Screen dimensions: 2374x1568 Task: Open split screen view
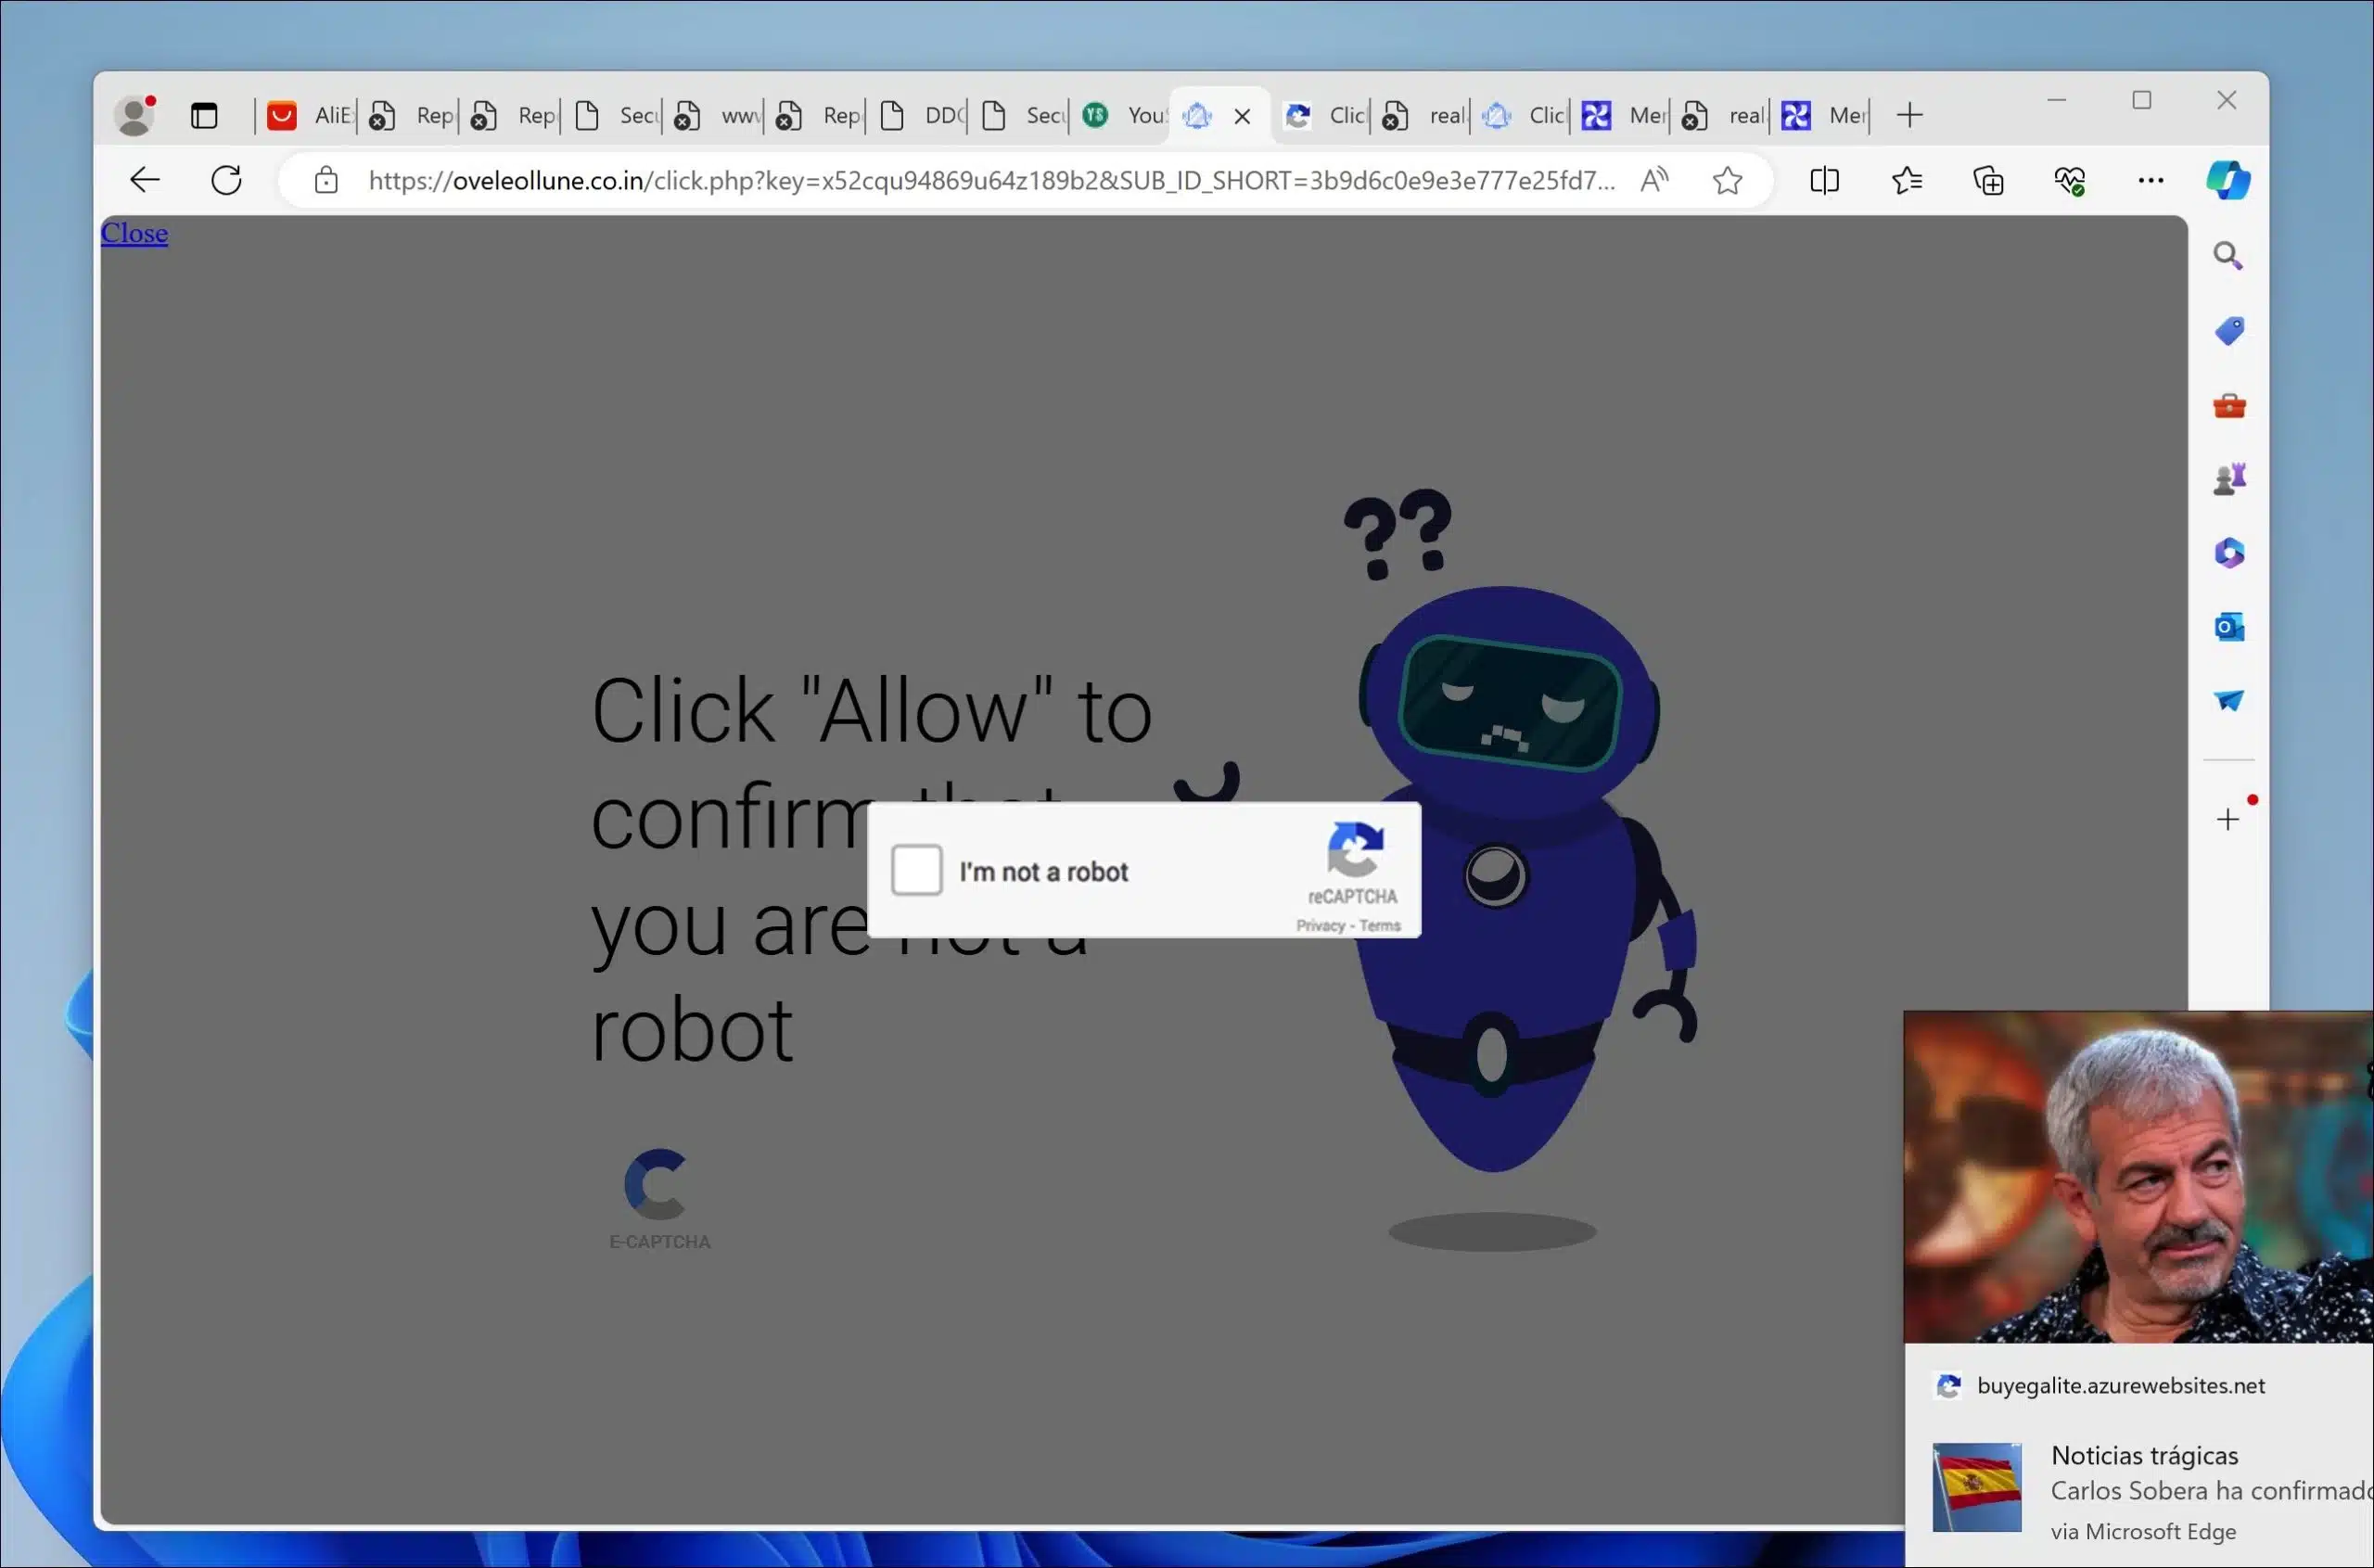1824,180
